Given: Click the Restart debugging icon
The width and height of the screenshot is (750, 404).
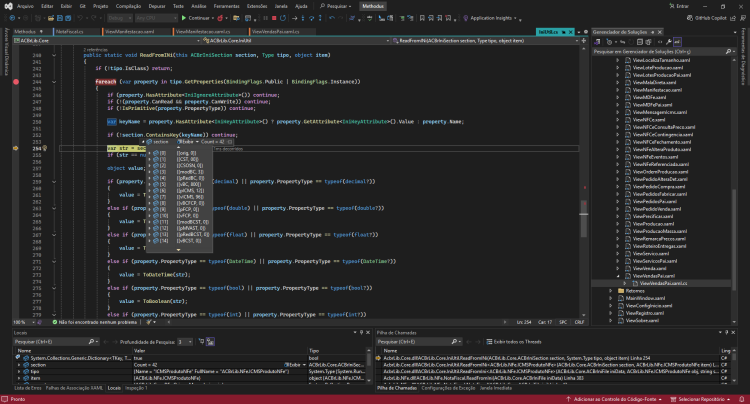Looking at the screenshot, I should point(283,18).
